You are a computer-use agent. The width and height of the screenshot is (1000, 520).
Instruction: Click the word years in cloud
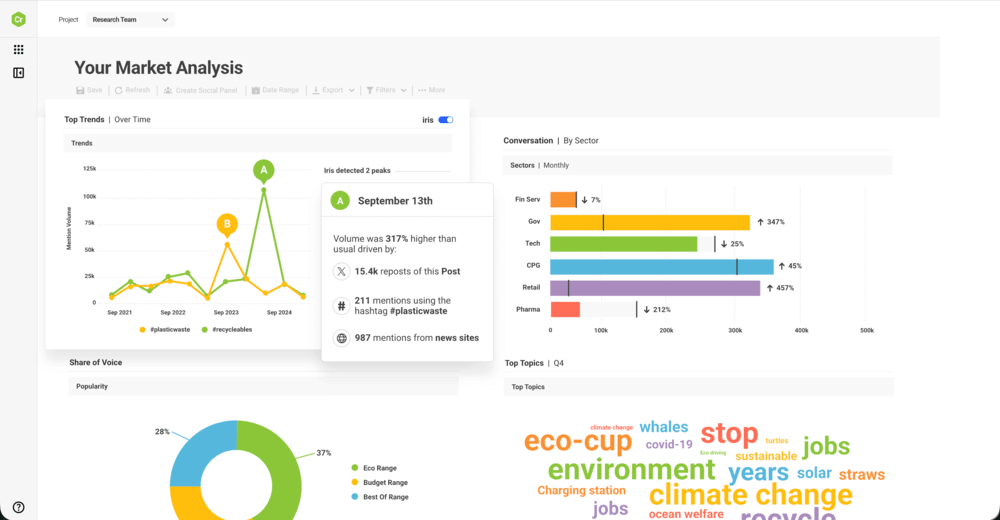[758, 473]
